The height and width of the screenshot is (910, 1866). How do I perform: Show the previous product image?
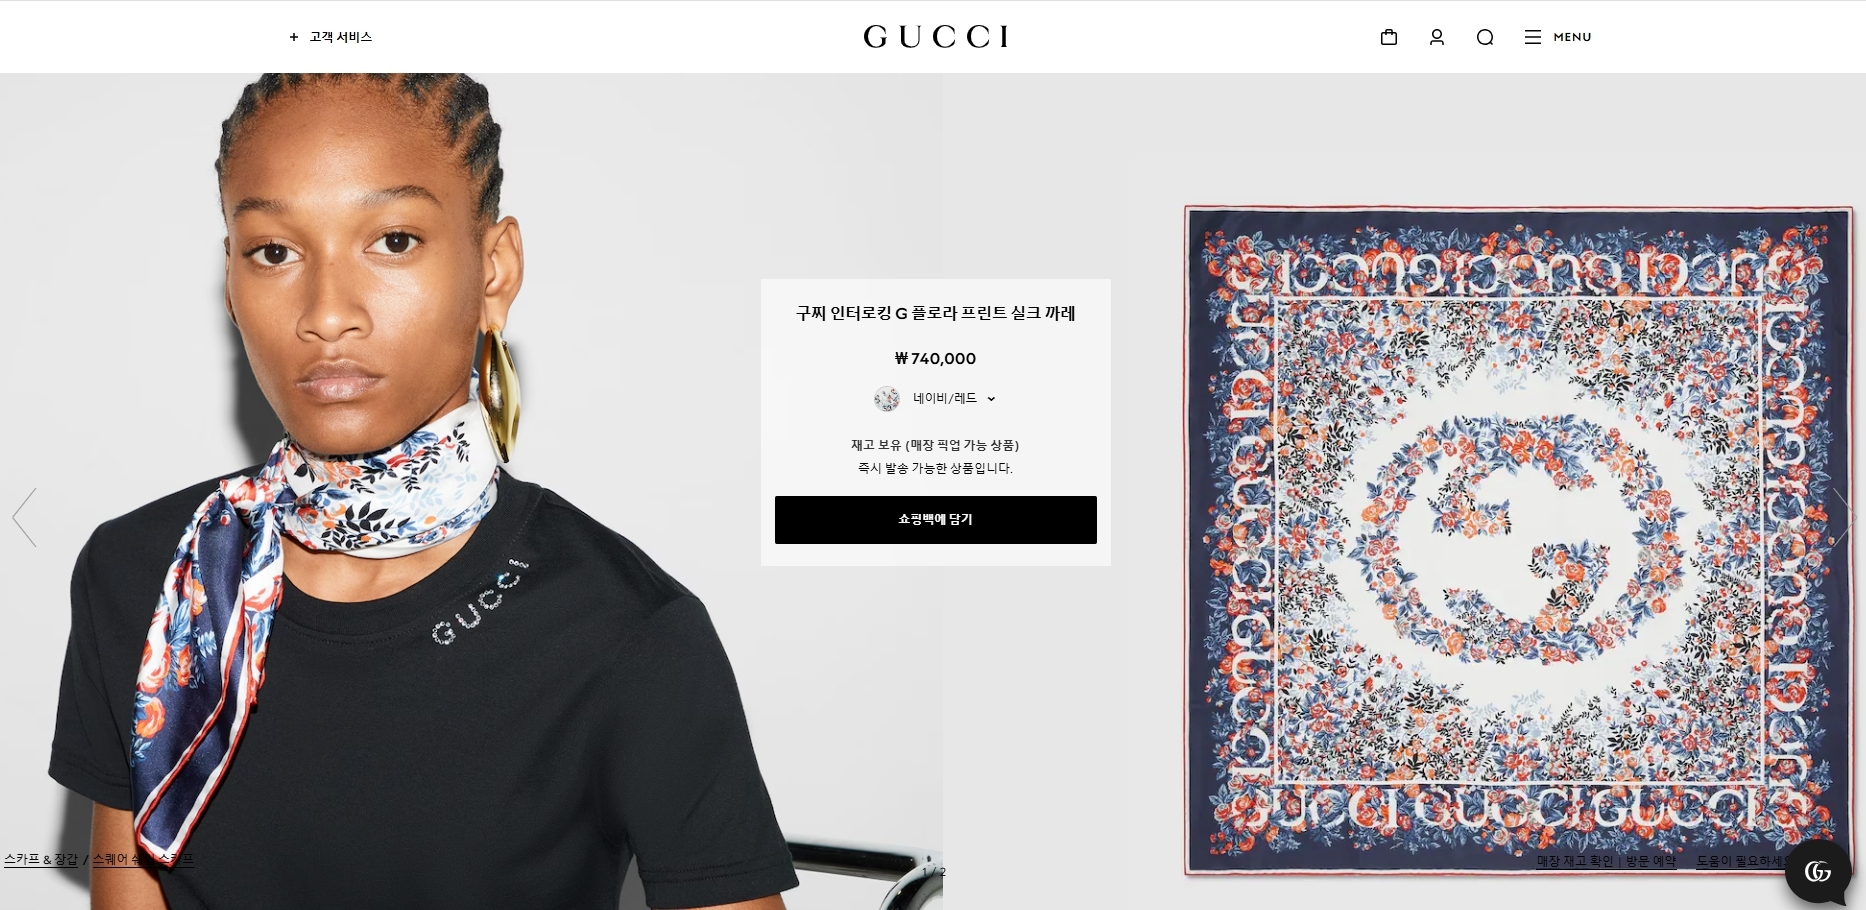[24, 517]
